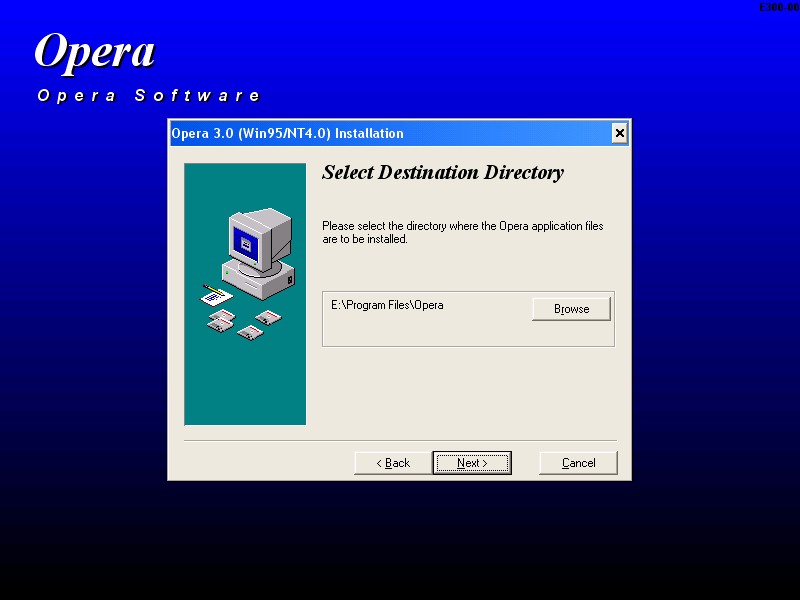Image resolution: width=800 pixels, height=600 pixels.
Task: Click the Browse button
Action: 571,309
